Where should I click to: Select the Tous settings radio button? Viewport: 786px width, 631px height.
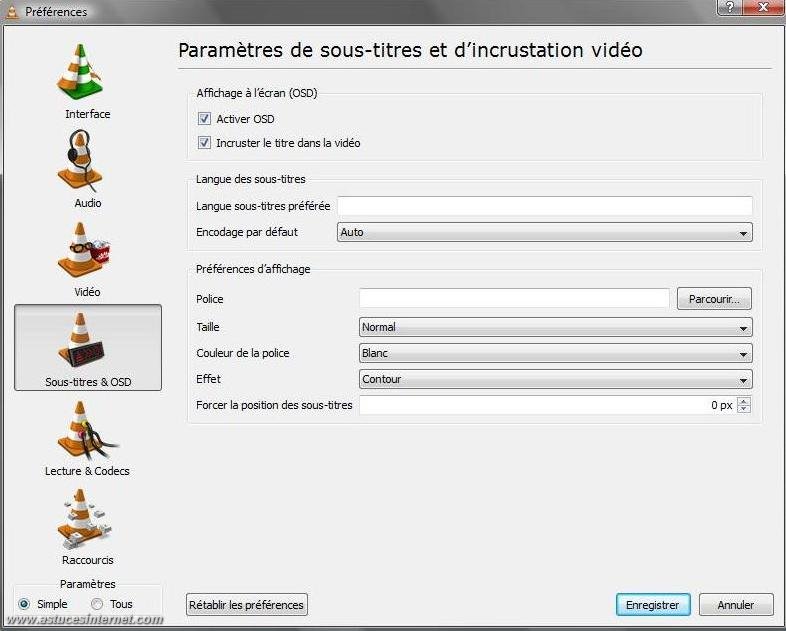(x=97, y=604)
